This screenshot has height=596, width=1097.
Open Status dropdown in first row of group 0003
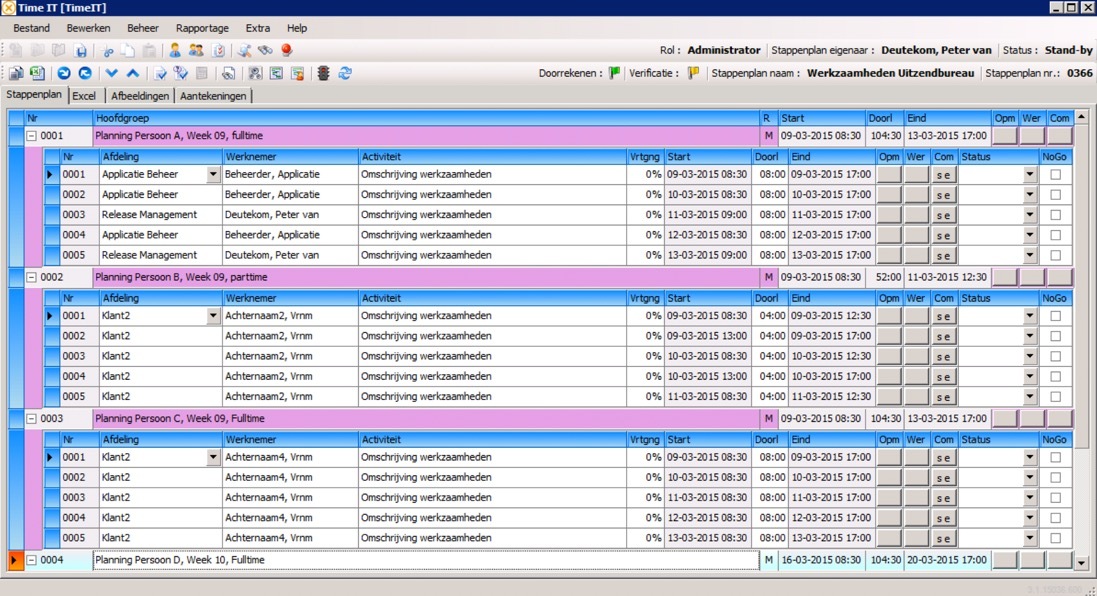(1030, 458)
